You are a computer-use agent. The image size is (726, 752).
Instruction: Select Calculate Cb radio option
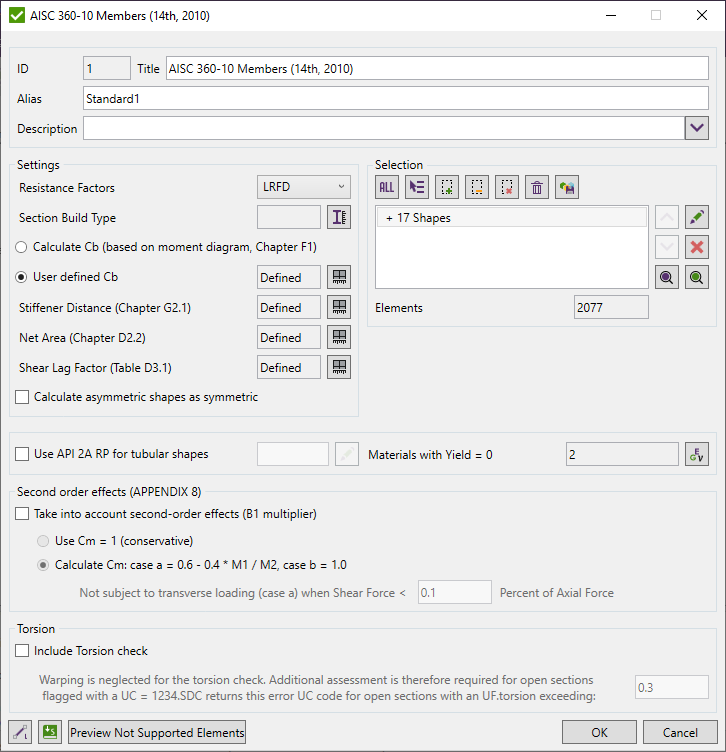click(23, 246)
